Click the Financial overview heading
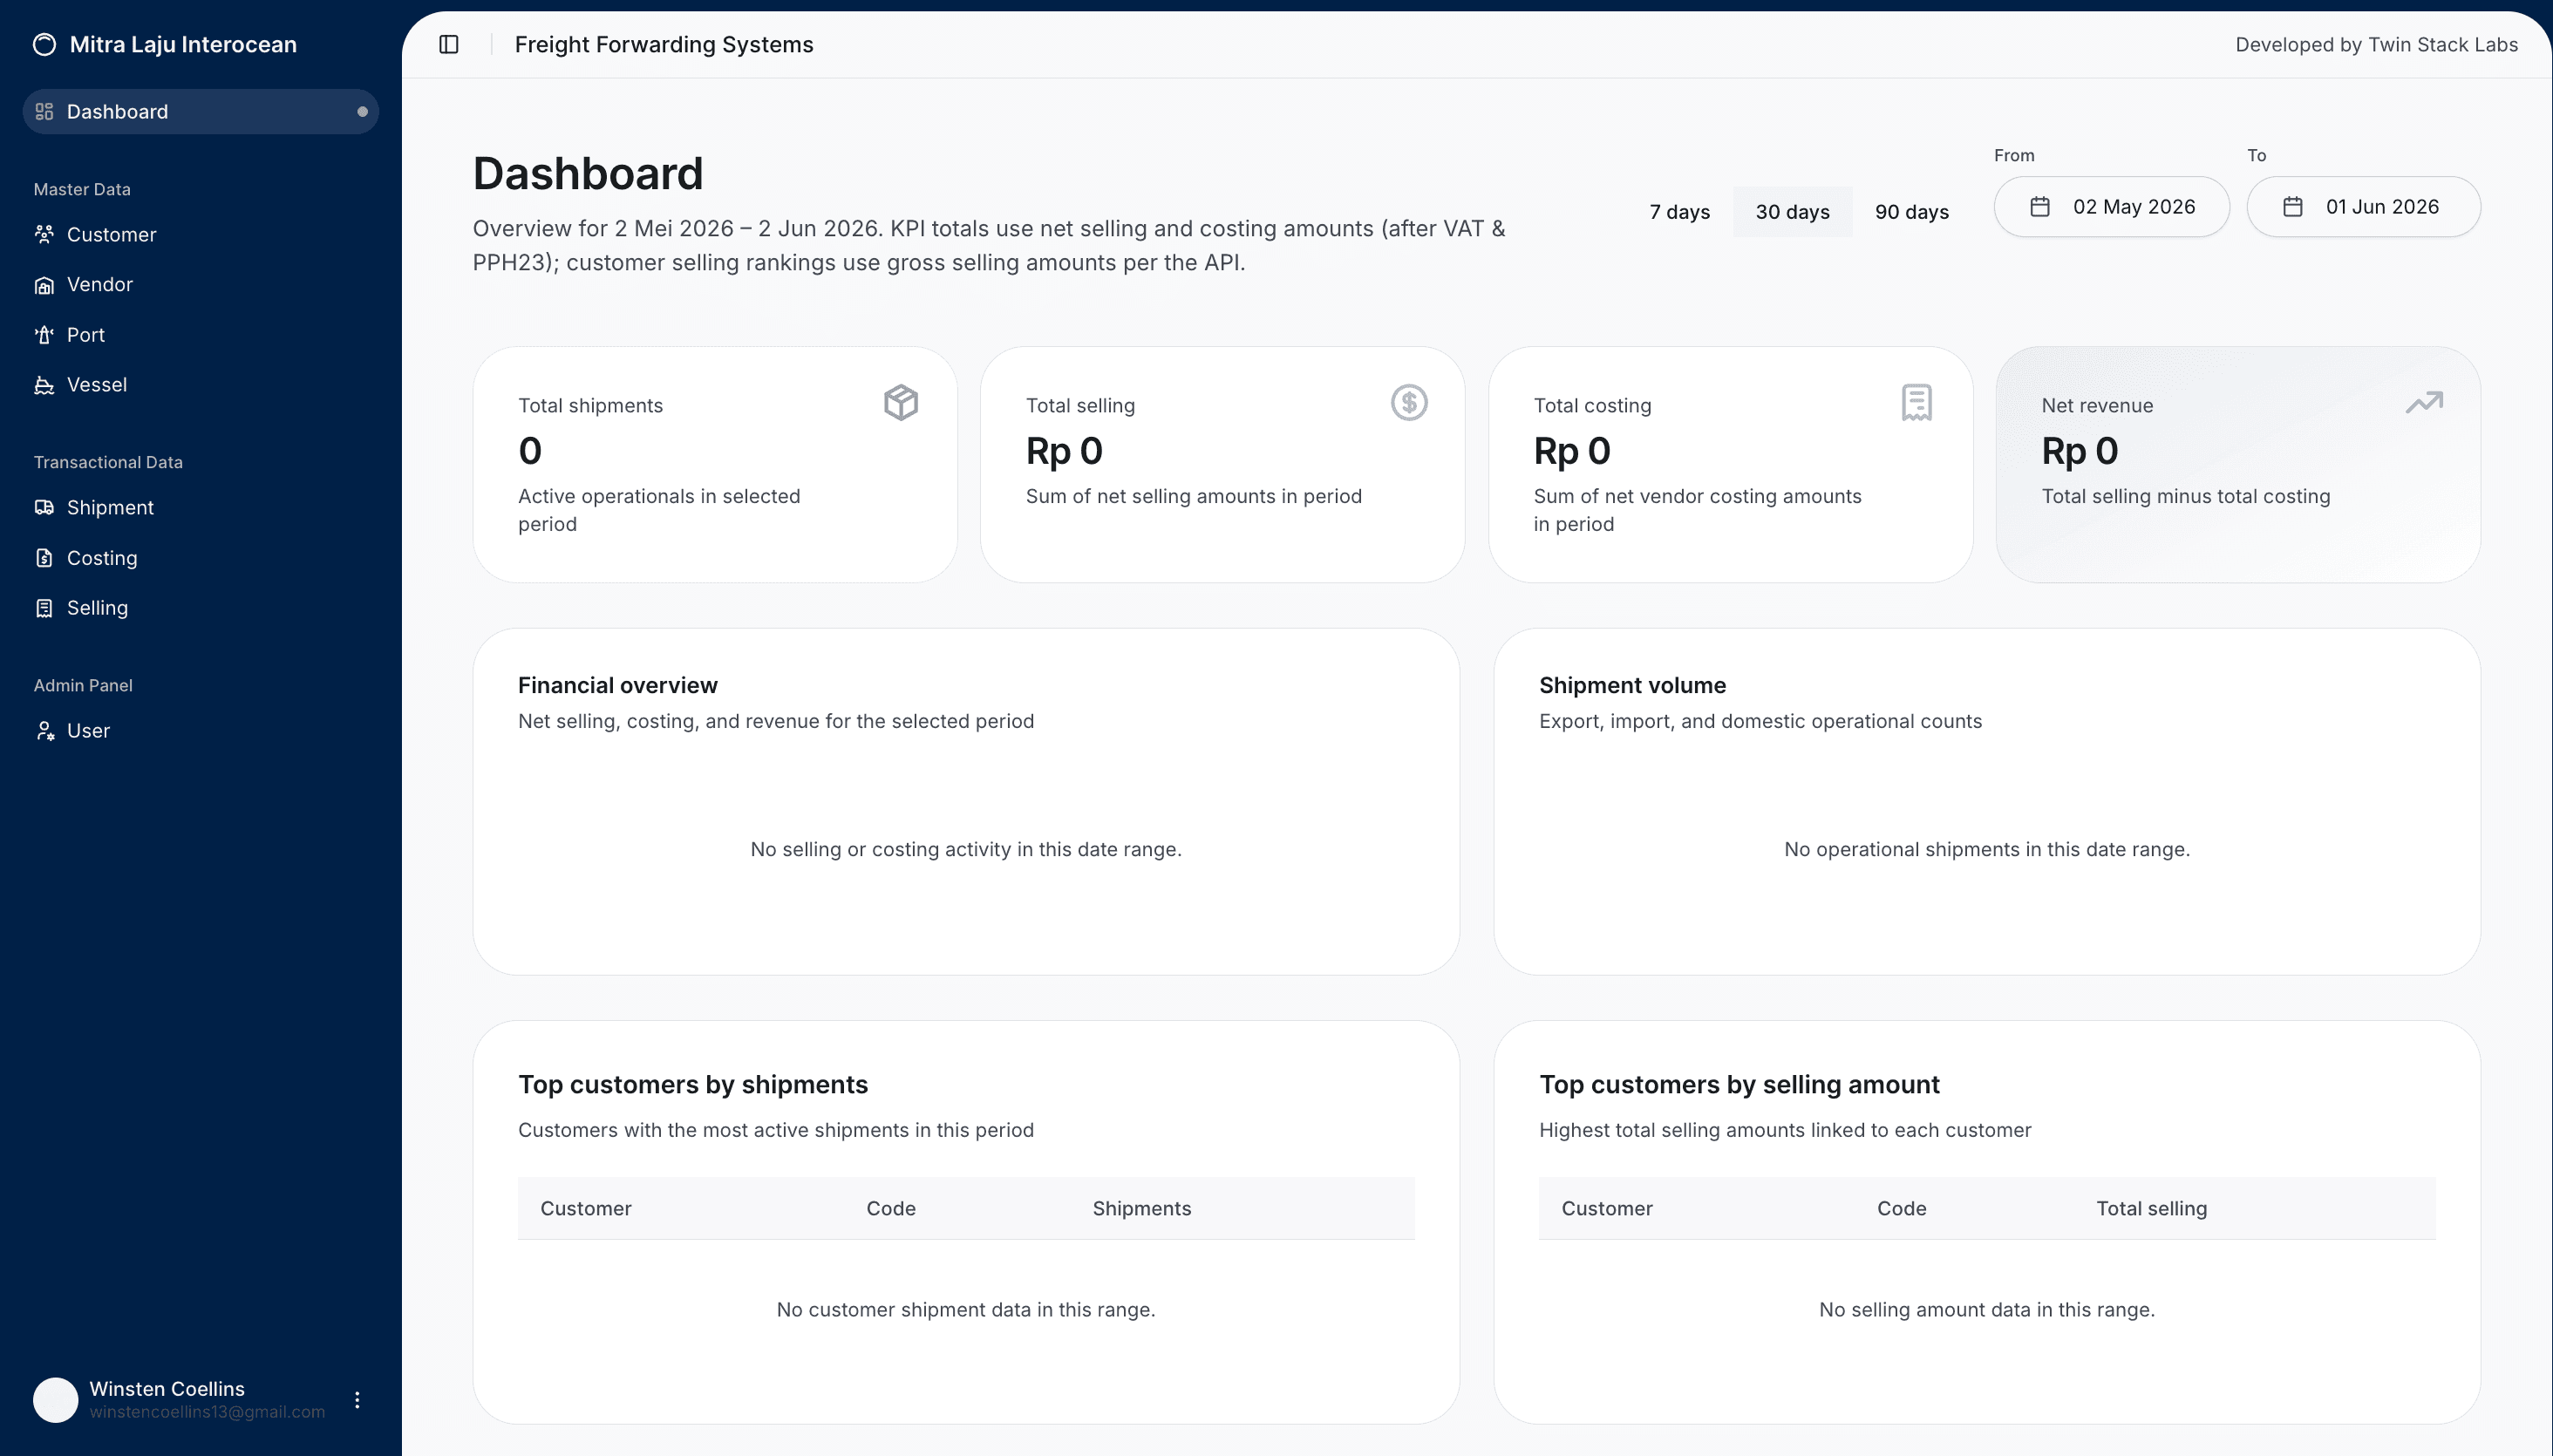This screenshot has height=1456, width=2553. pos(617,685)
